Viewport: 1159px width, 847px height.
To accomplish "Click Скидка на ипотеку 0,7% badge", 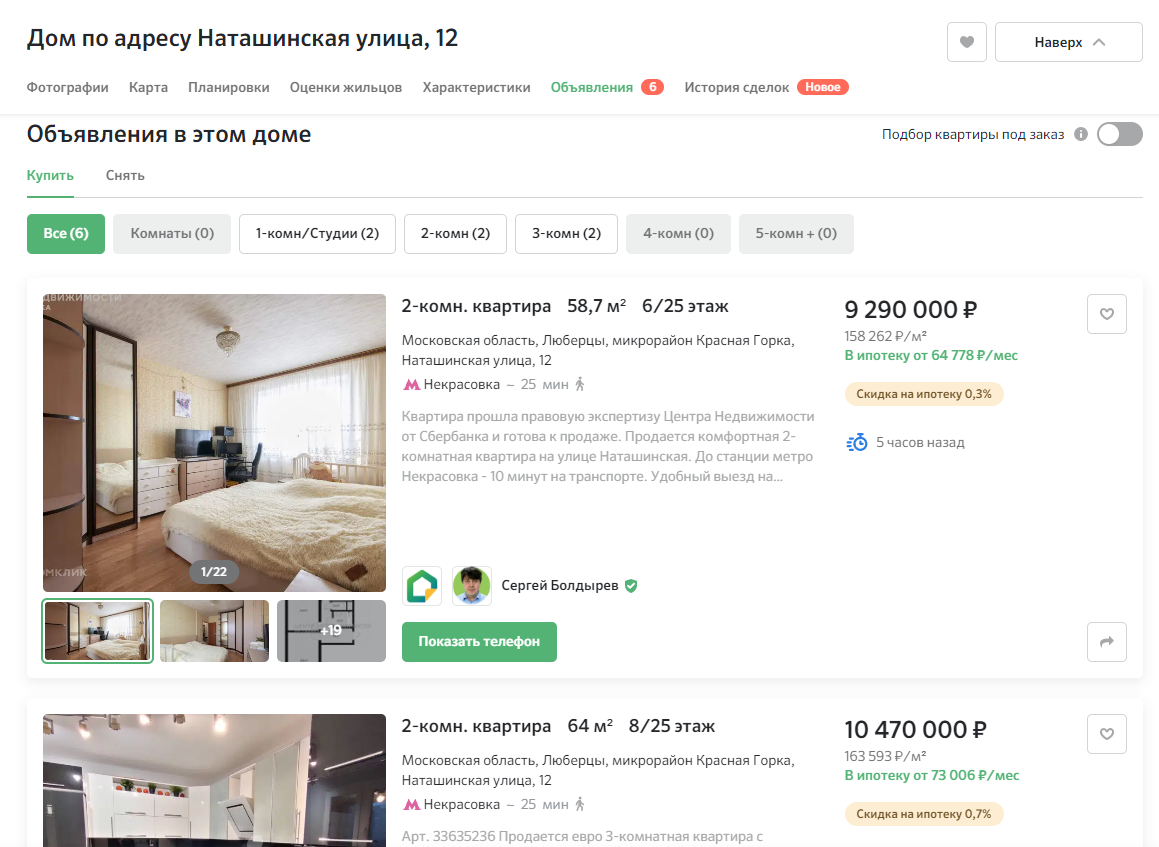I will 924,814.
